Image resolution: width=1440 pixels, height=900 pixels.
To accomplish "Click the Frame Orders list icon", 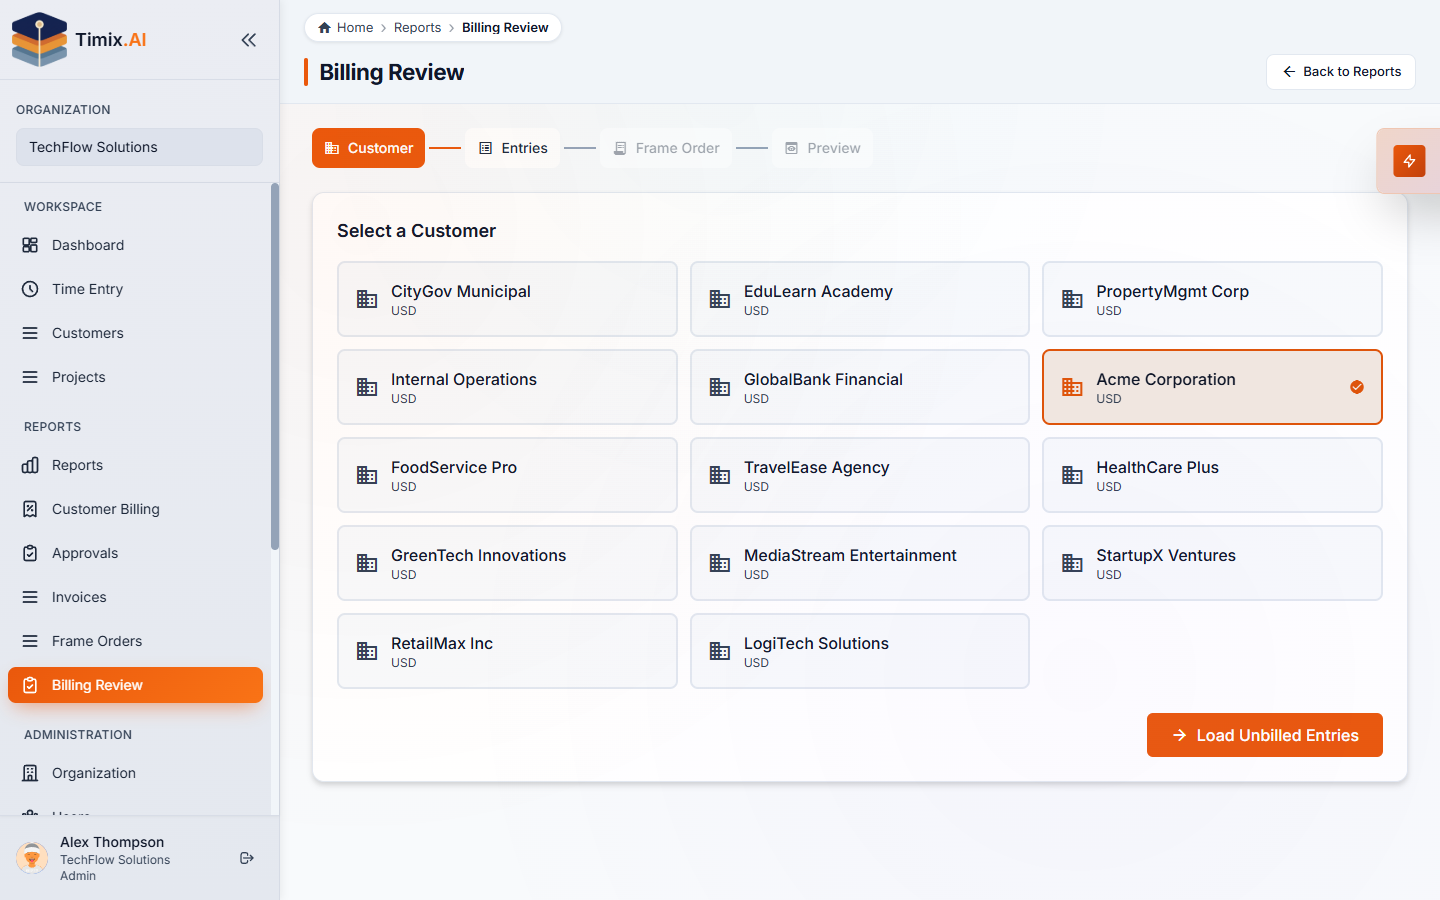I will point(30,641).
